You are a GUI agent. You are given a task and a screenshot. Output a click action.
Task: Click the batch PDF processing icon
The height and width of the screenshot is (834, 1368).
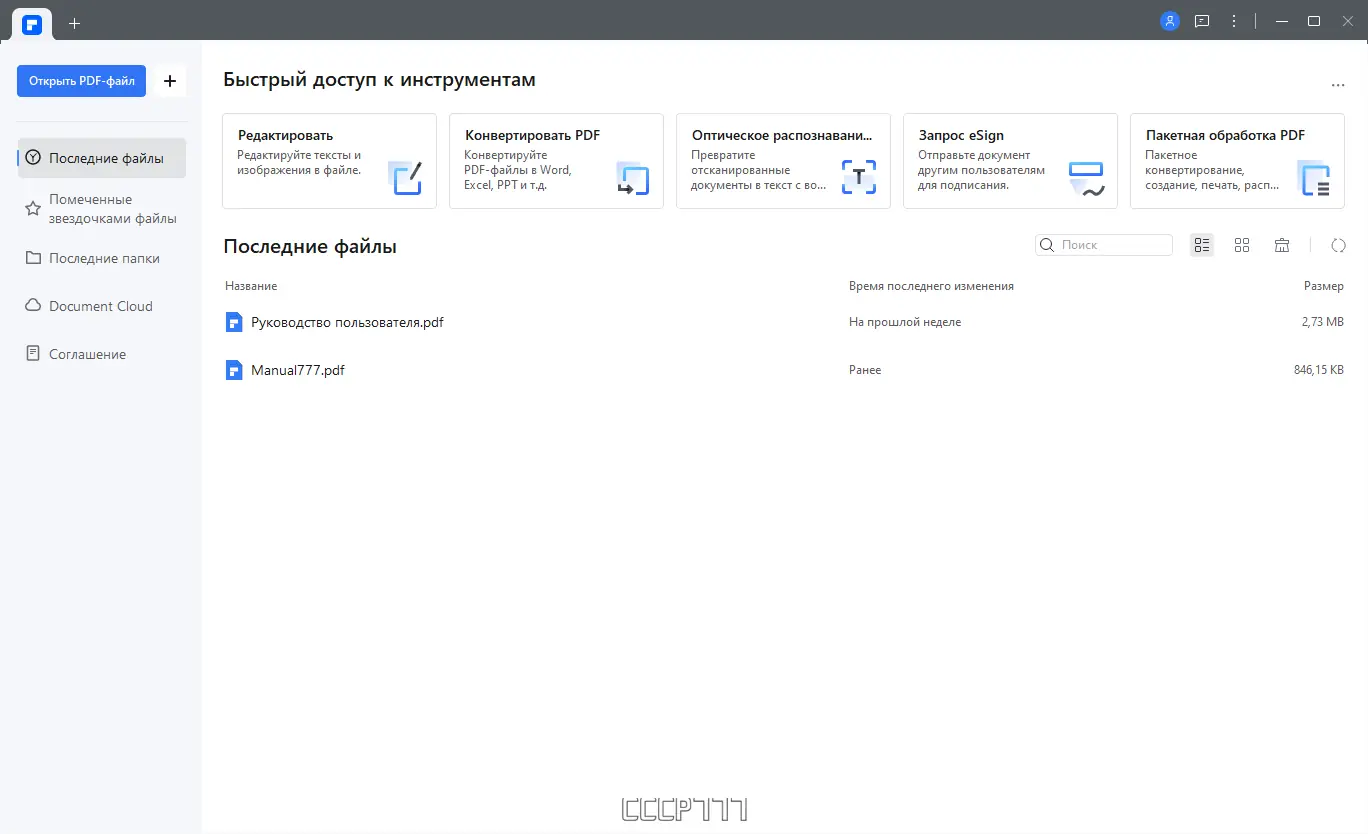coord(1313,177)
